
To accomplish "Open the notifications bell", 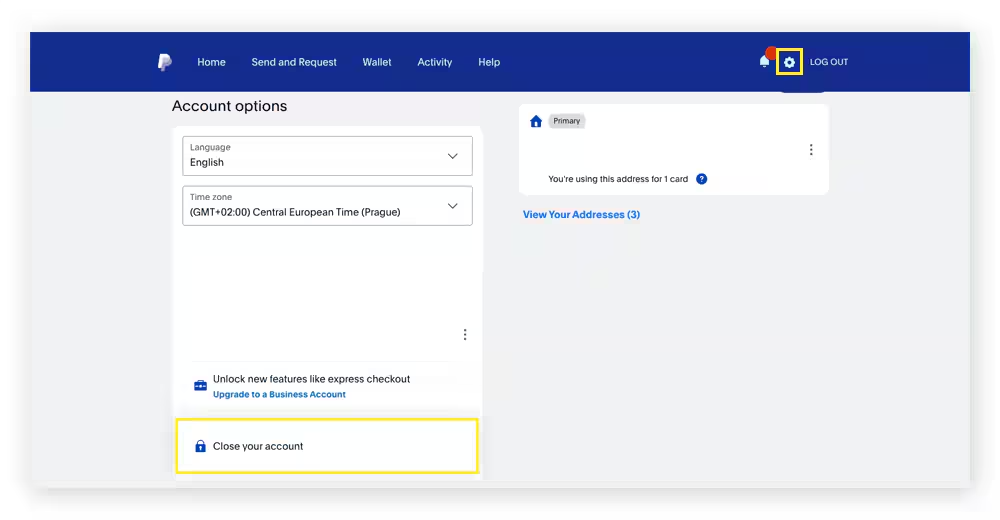I will click(764, 61).
